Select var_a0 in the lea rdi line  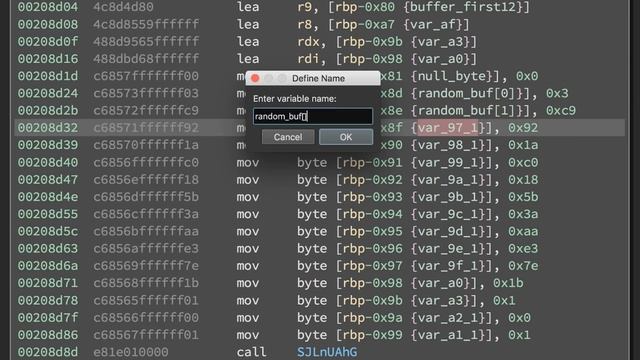pyautogui.click(x=440, y=59)
